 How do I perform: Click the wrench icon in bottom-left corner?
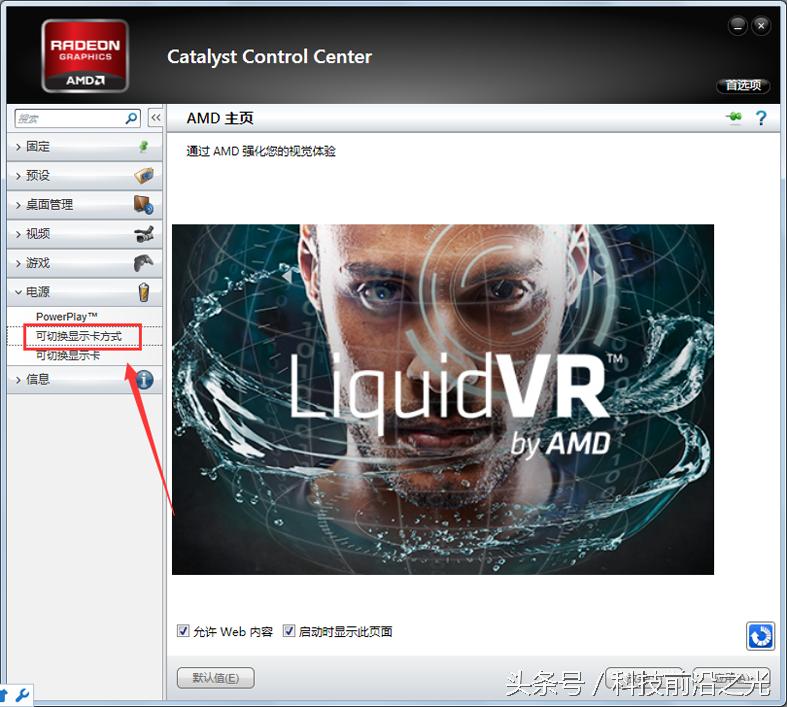(x=22, y=695)
